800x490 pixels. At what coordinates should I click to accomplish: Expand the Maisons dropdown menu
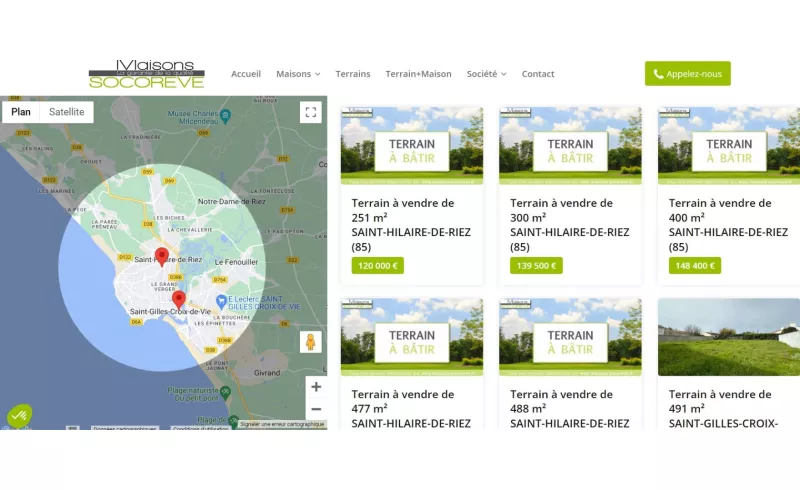pyautogui.click(x=298, y=74)
